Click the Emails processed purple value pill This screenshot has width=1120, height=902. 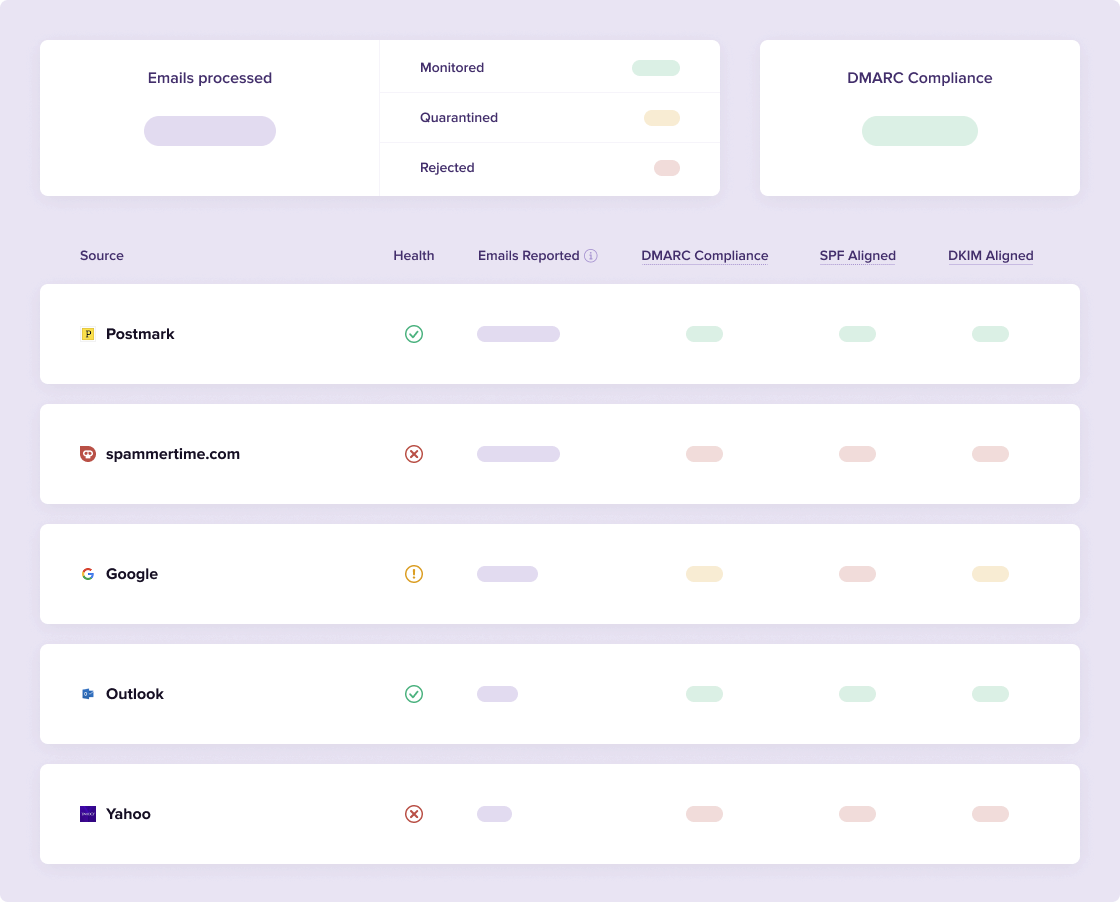tap(210, 131)
